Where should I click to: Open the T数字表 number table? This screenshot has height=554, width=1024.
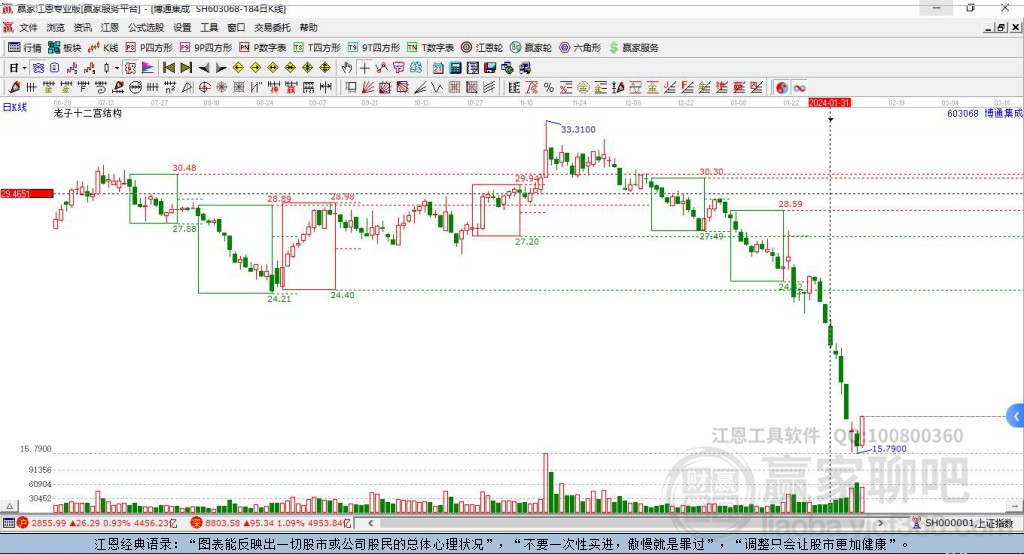430,48
